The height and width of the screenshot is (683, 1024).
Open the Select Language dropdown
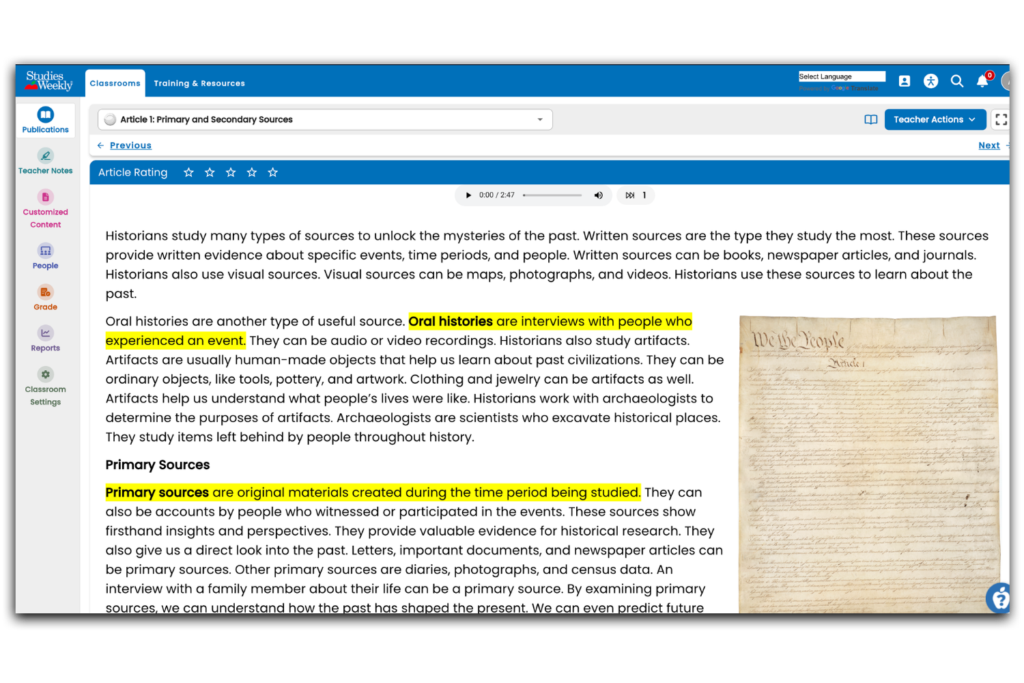coord(841,76)
